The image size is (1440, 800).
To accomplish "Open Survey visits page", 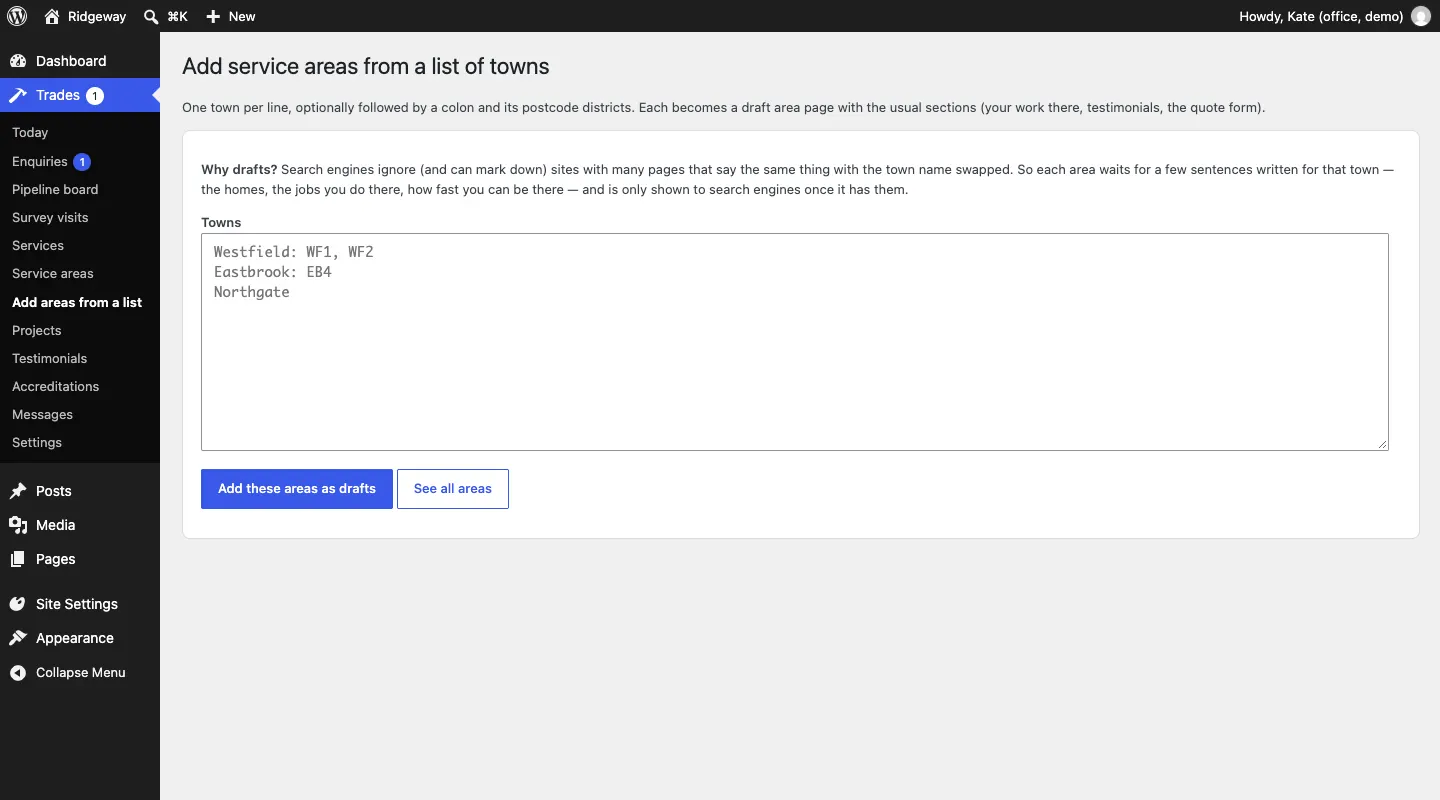I will point(50,217).
